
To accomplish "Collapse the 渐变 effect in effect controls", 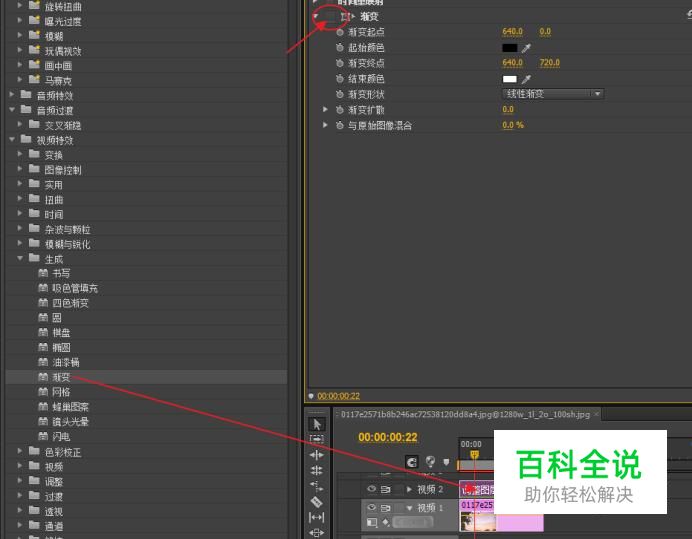I will [316, 16].
